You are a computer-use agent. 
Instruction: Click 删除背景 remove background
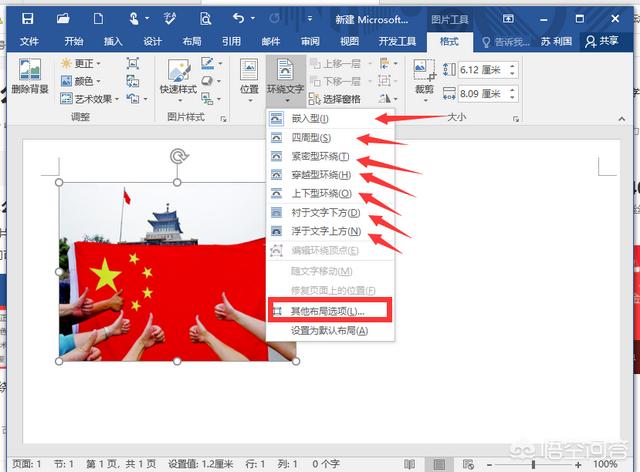[30, 76]
